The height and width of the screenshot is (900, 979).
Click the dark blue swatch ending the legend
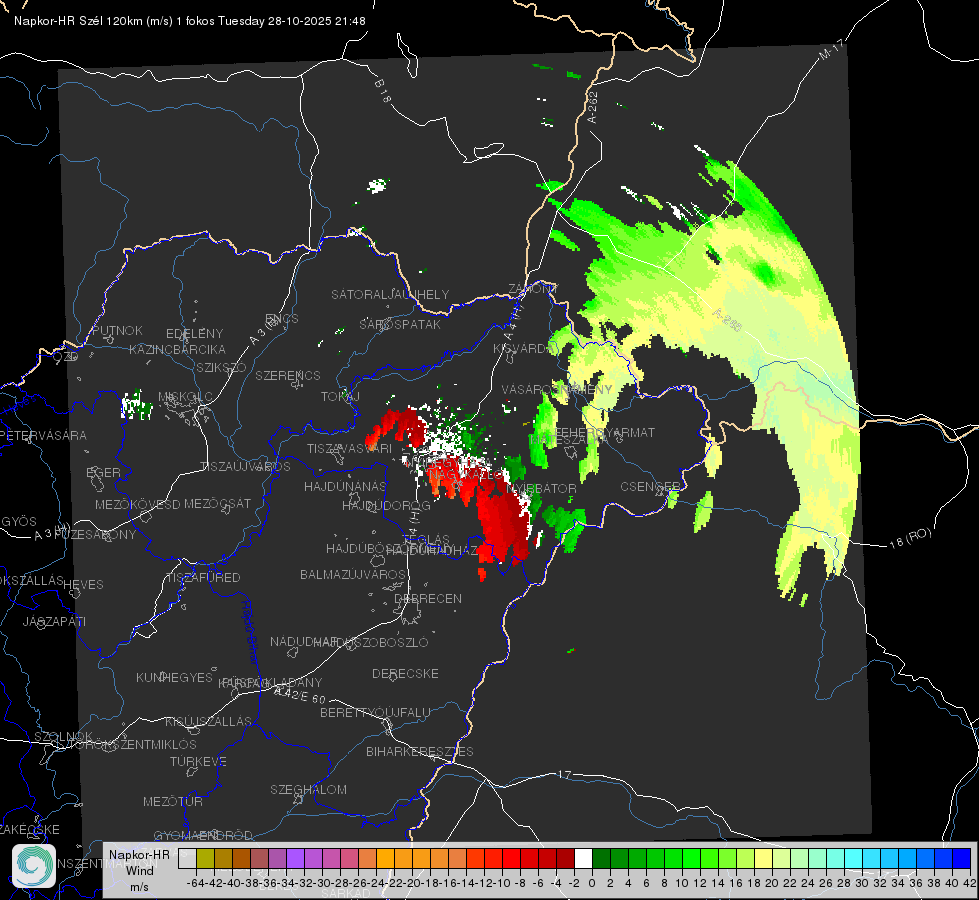[x=962, y=858]
